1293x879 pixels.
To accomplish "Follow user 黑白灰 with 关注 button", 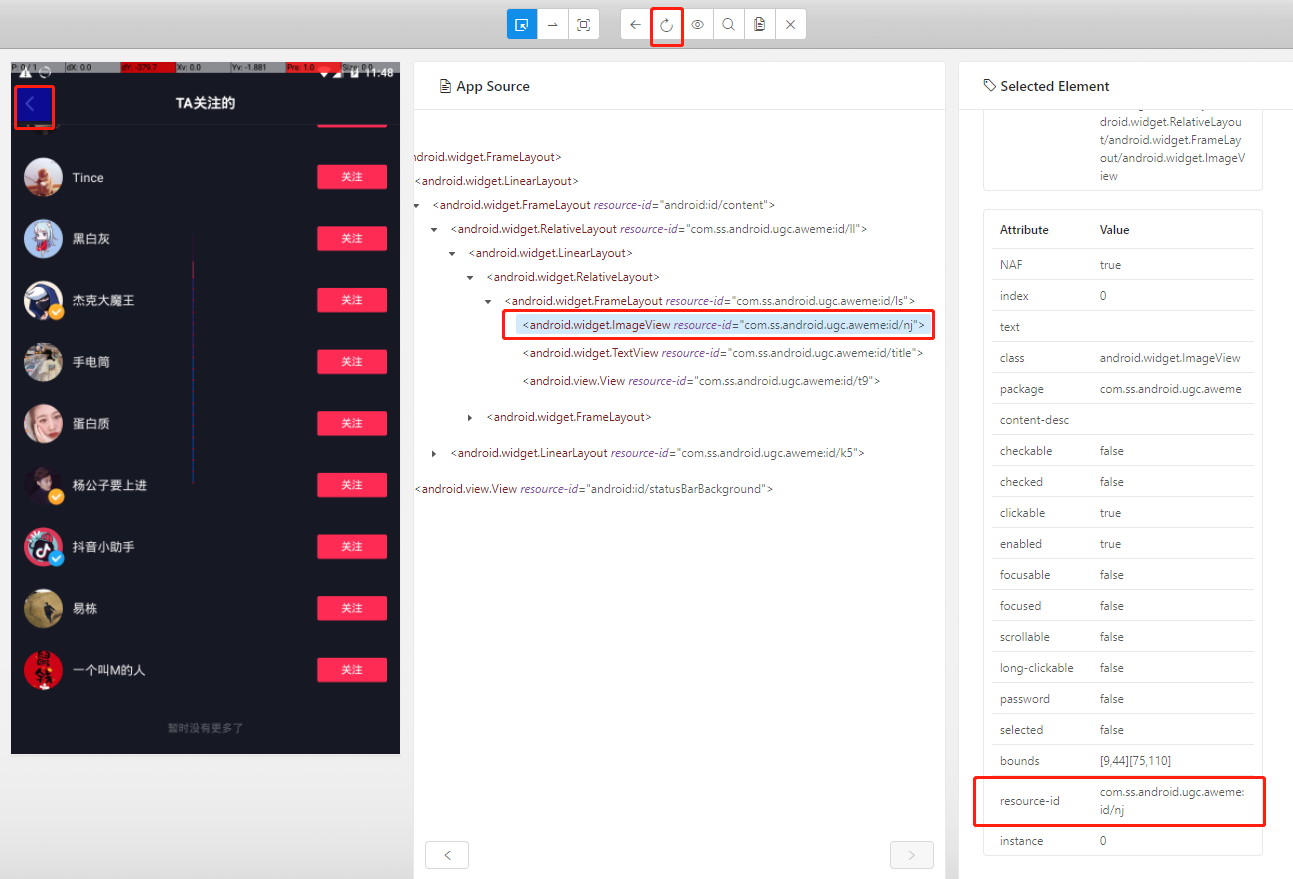I will click(x=352, y=239).
